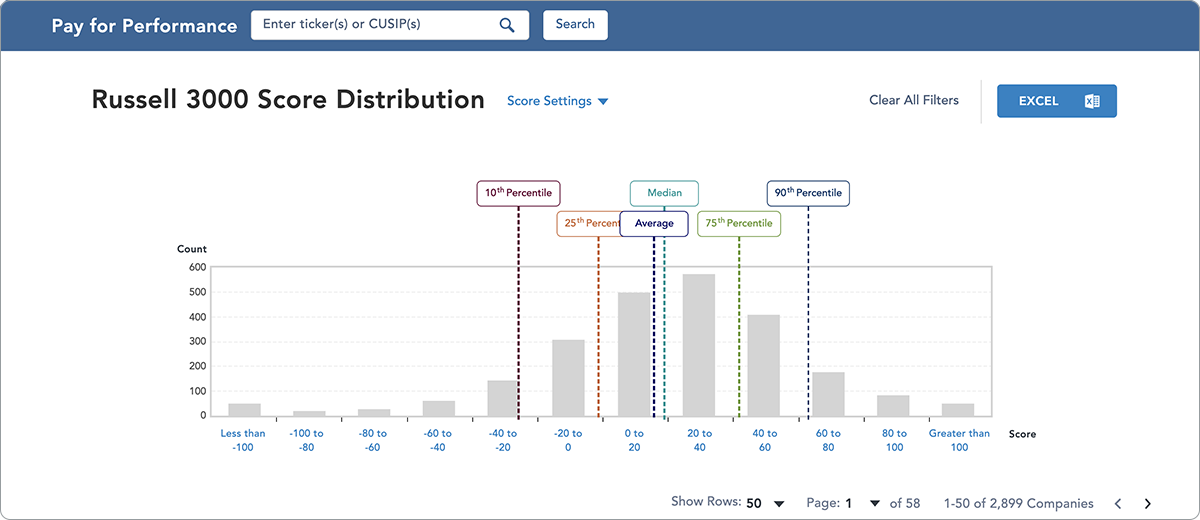
Task: Click the Excel icon on the export button
Action: (1092, 101)
